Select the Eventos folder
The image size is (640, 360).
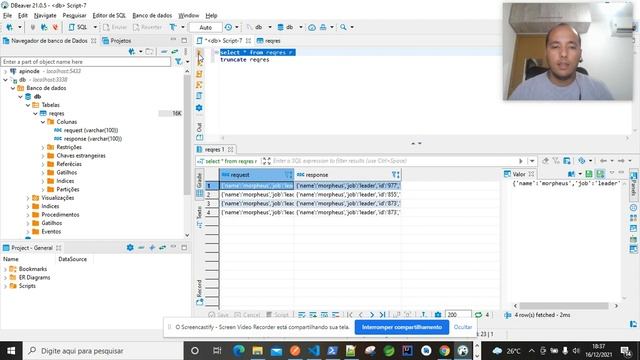[x=51, y=231]
